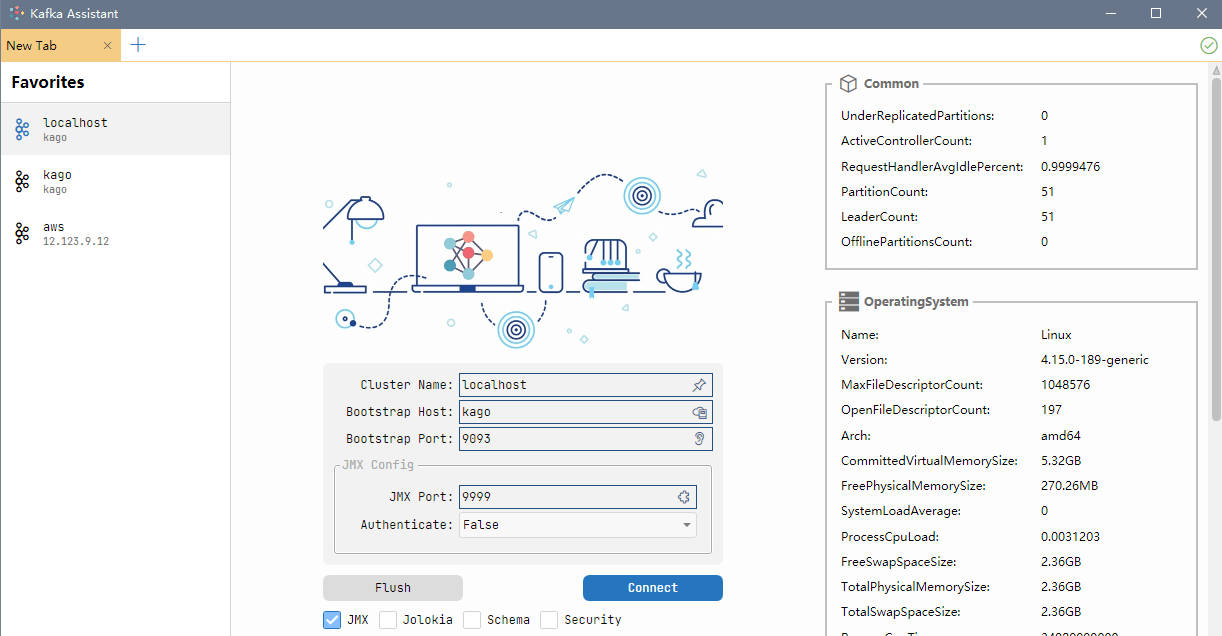
Task: Click the green checkmark status icon
Action: [1208, 45]
